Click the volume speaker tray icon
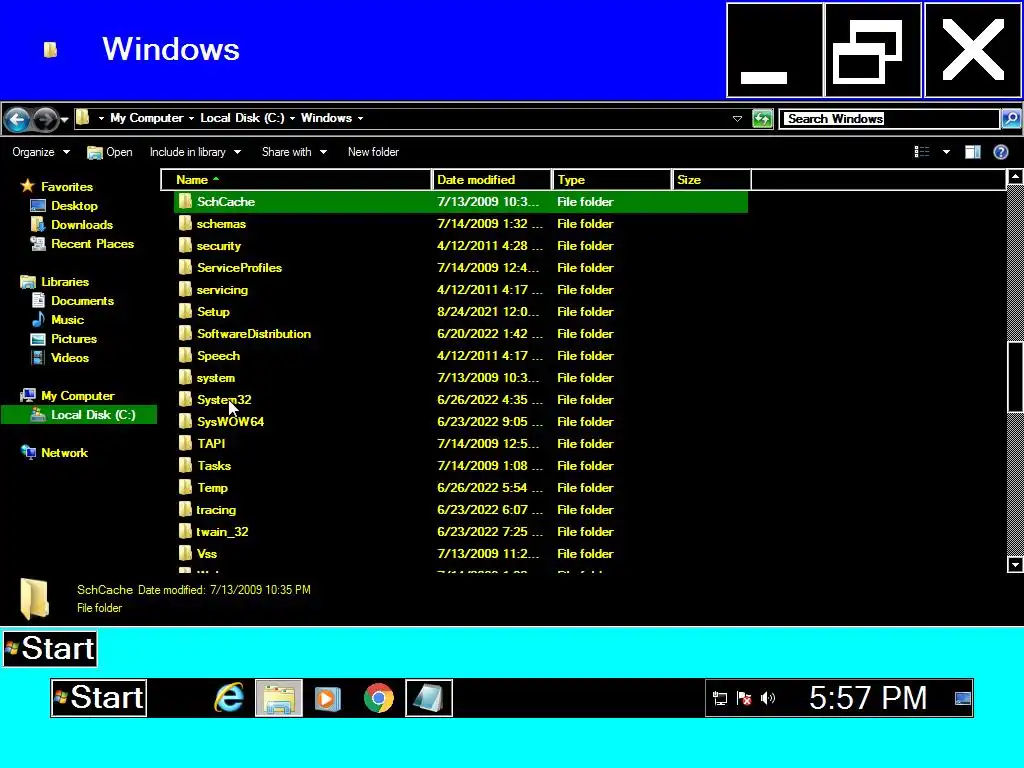The width and height of the screenshot is (1024, 768). (x=768, y=699)
